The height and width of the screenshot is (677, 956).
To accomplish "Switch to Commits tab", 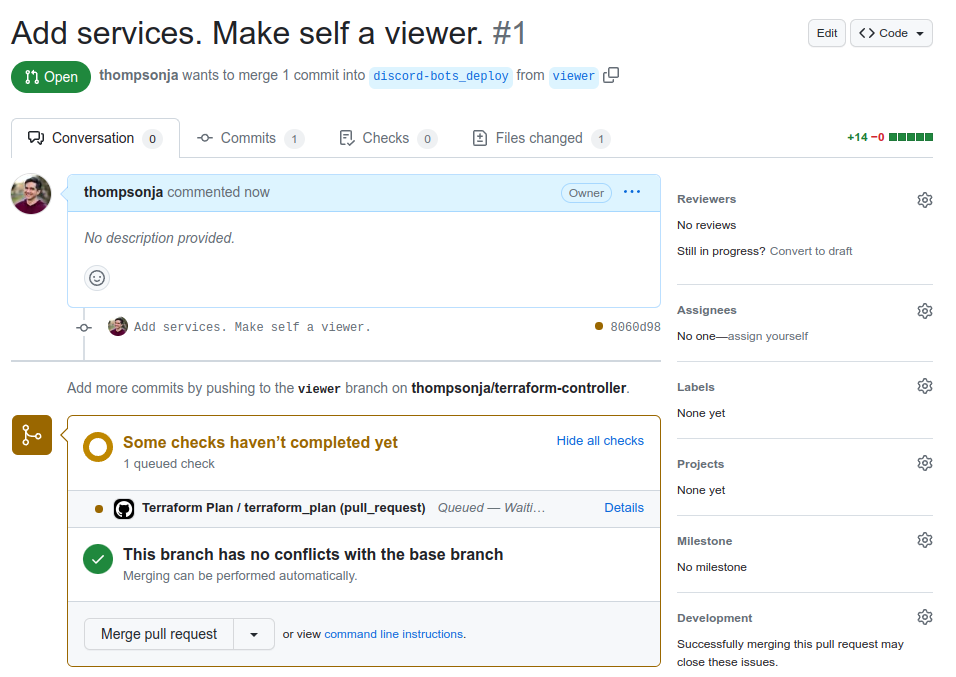I will [250, 138].
